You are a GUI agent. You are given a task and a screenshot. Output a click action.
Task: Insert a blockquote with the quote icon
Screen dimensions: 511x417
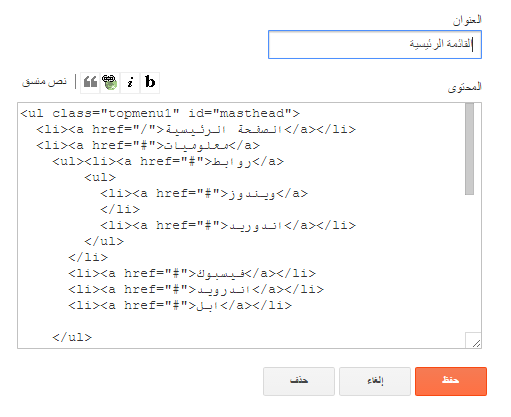click(90, 82)
